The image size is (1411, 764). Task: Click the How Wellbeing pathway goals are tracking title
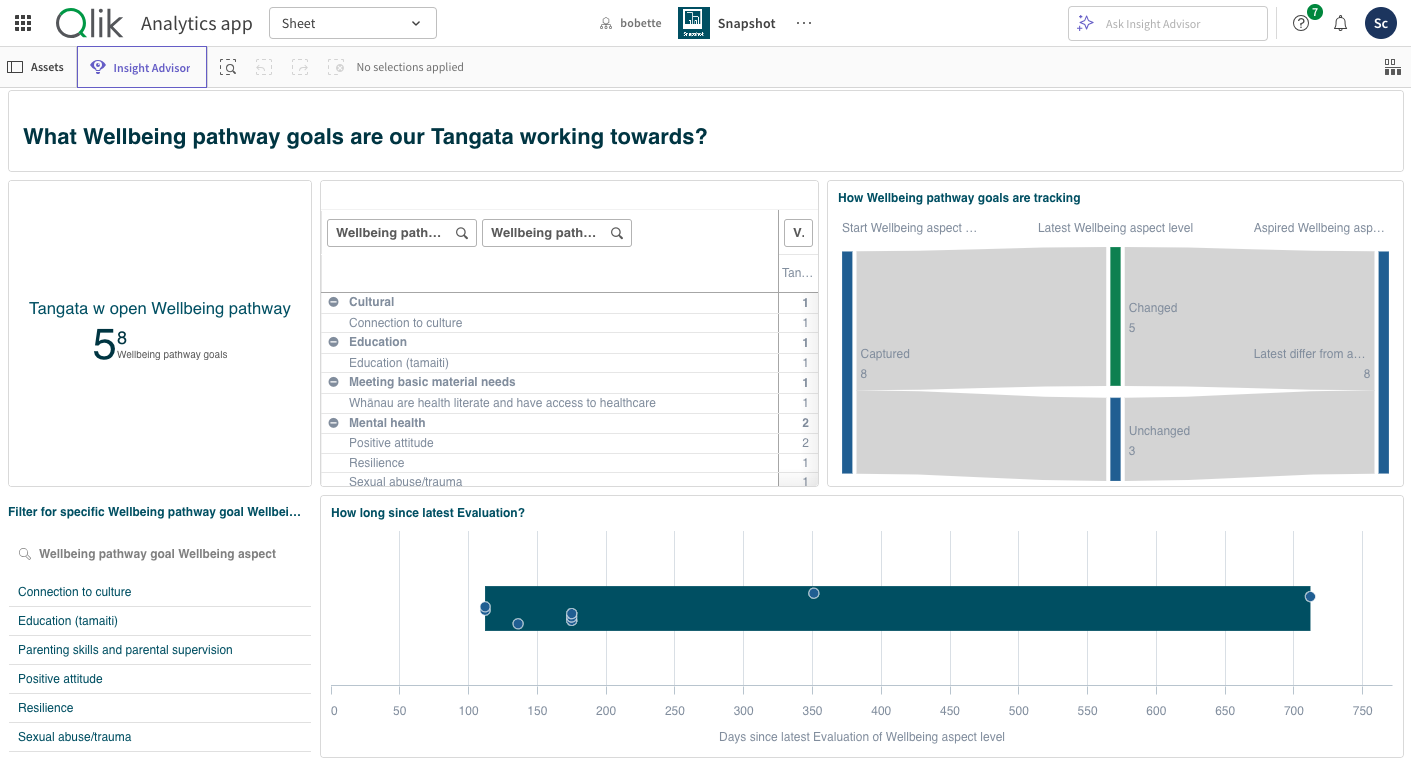(959, 198)
